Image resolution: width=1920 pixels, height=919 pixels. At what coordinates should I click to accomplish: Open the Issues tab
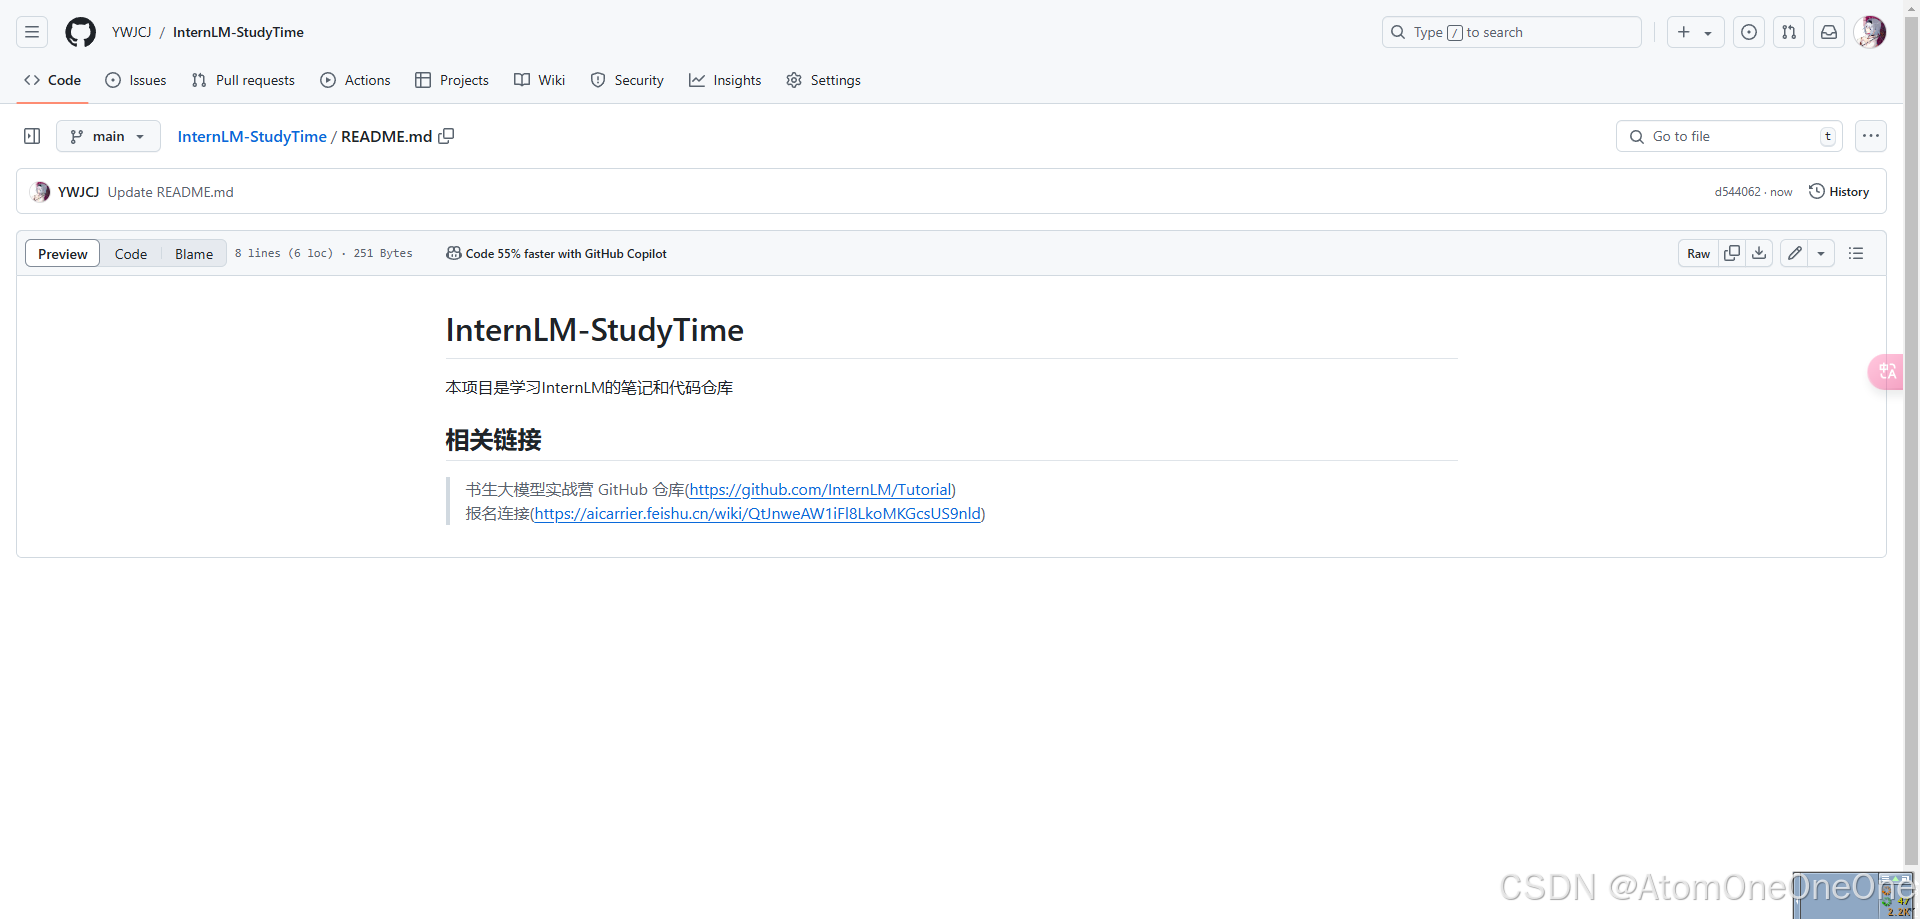coord(136,80)
